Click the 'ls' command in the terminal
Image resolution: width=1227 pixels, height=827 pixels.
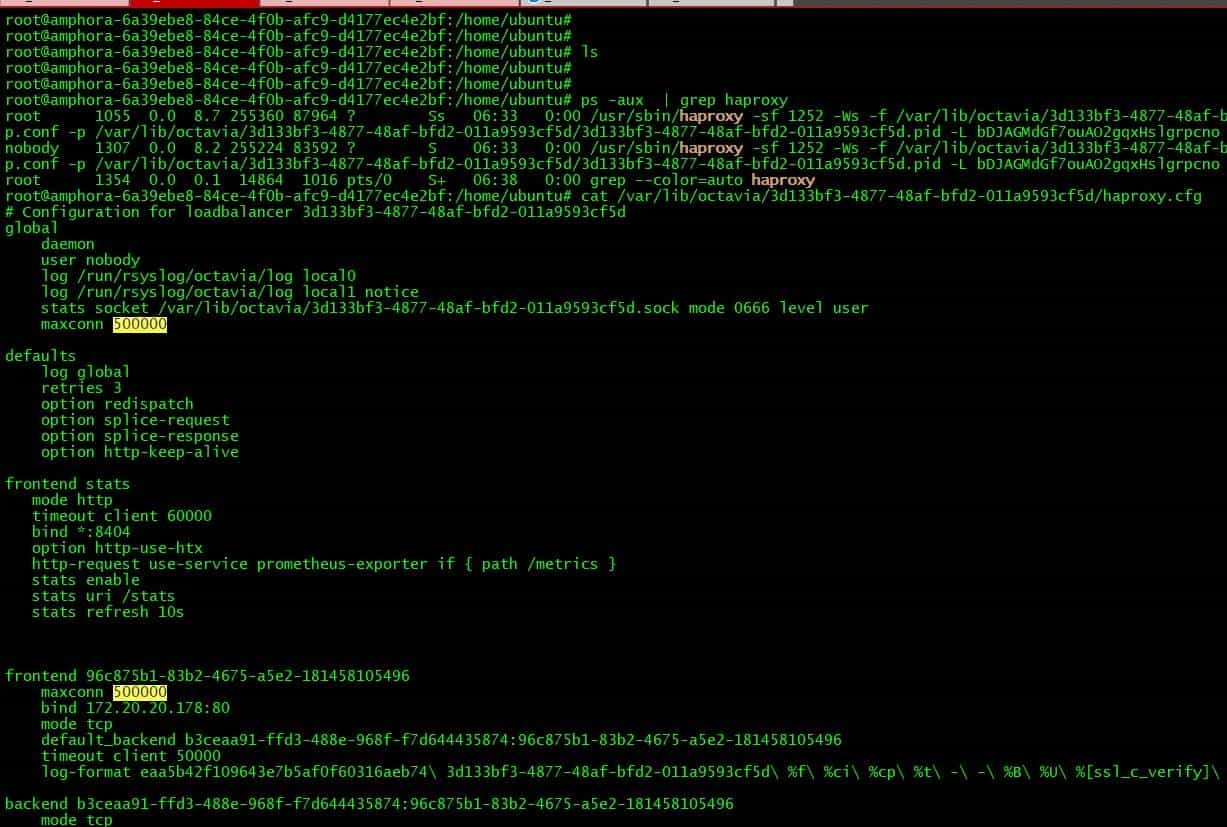point(589,52)
